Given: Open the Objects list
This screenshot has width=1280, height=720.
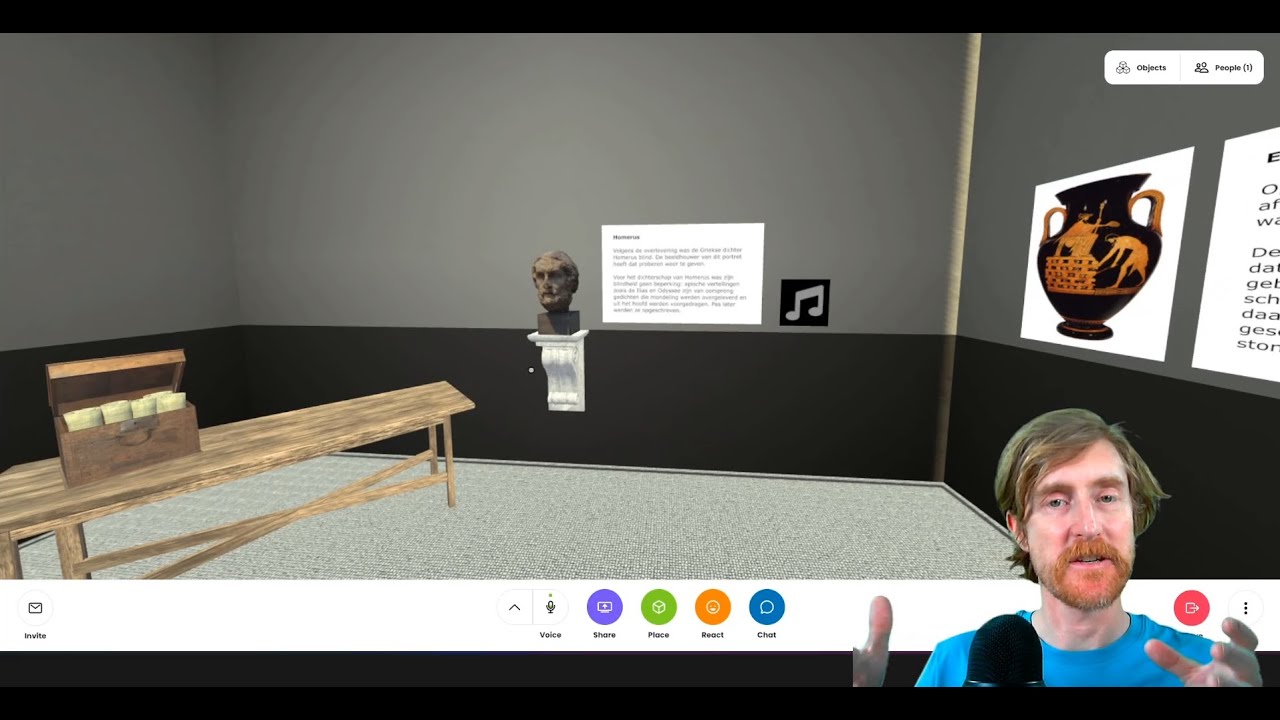Looking at the screenshot, I should coord(1142,68).
